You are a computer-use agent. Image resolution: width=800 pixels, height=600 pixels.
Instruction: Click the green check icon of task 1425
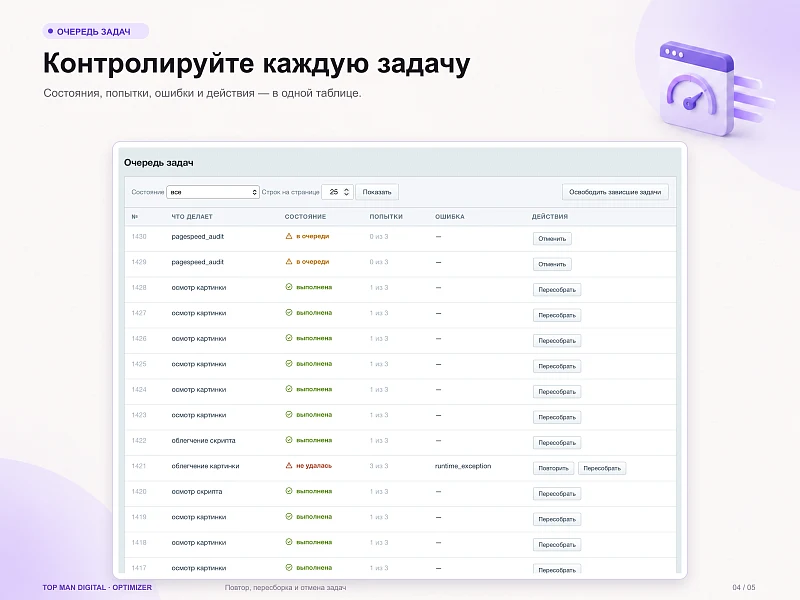click(289, 364)
